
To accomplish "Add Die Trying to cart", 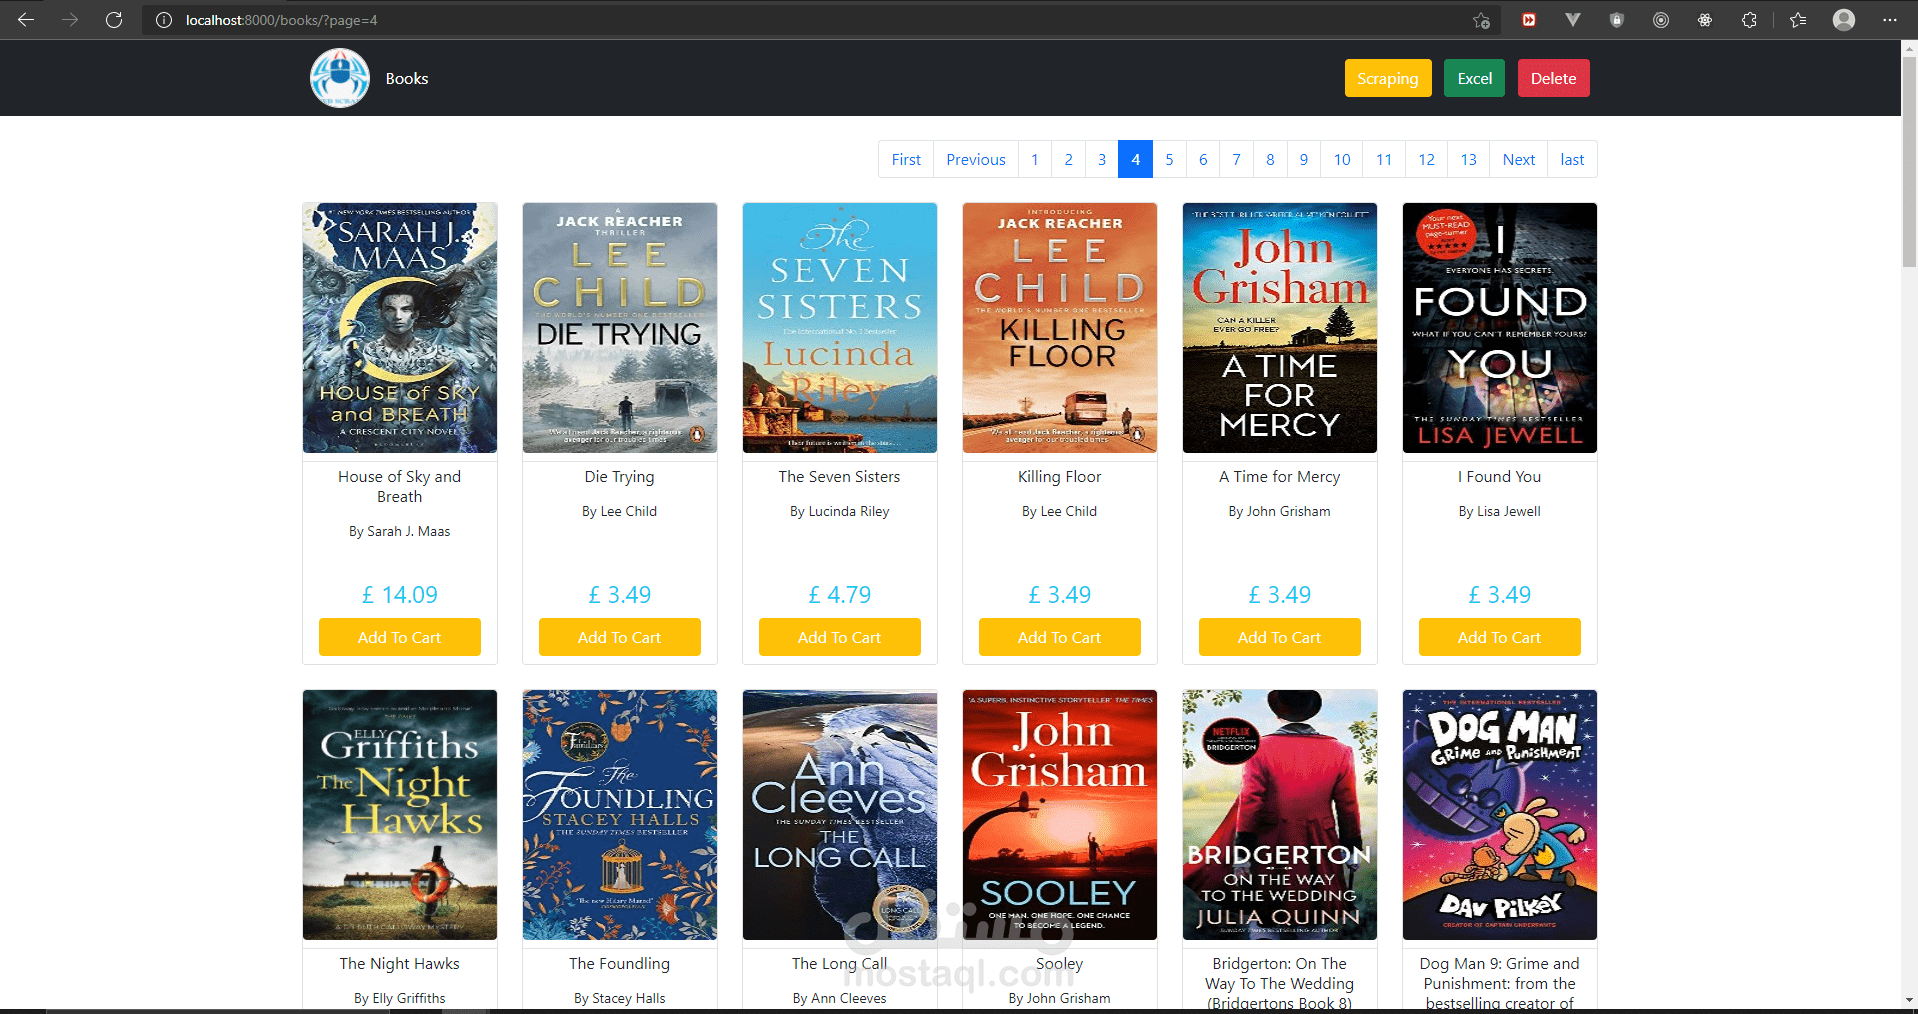I will tap(620, 637).
